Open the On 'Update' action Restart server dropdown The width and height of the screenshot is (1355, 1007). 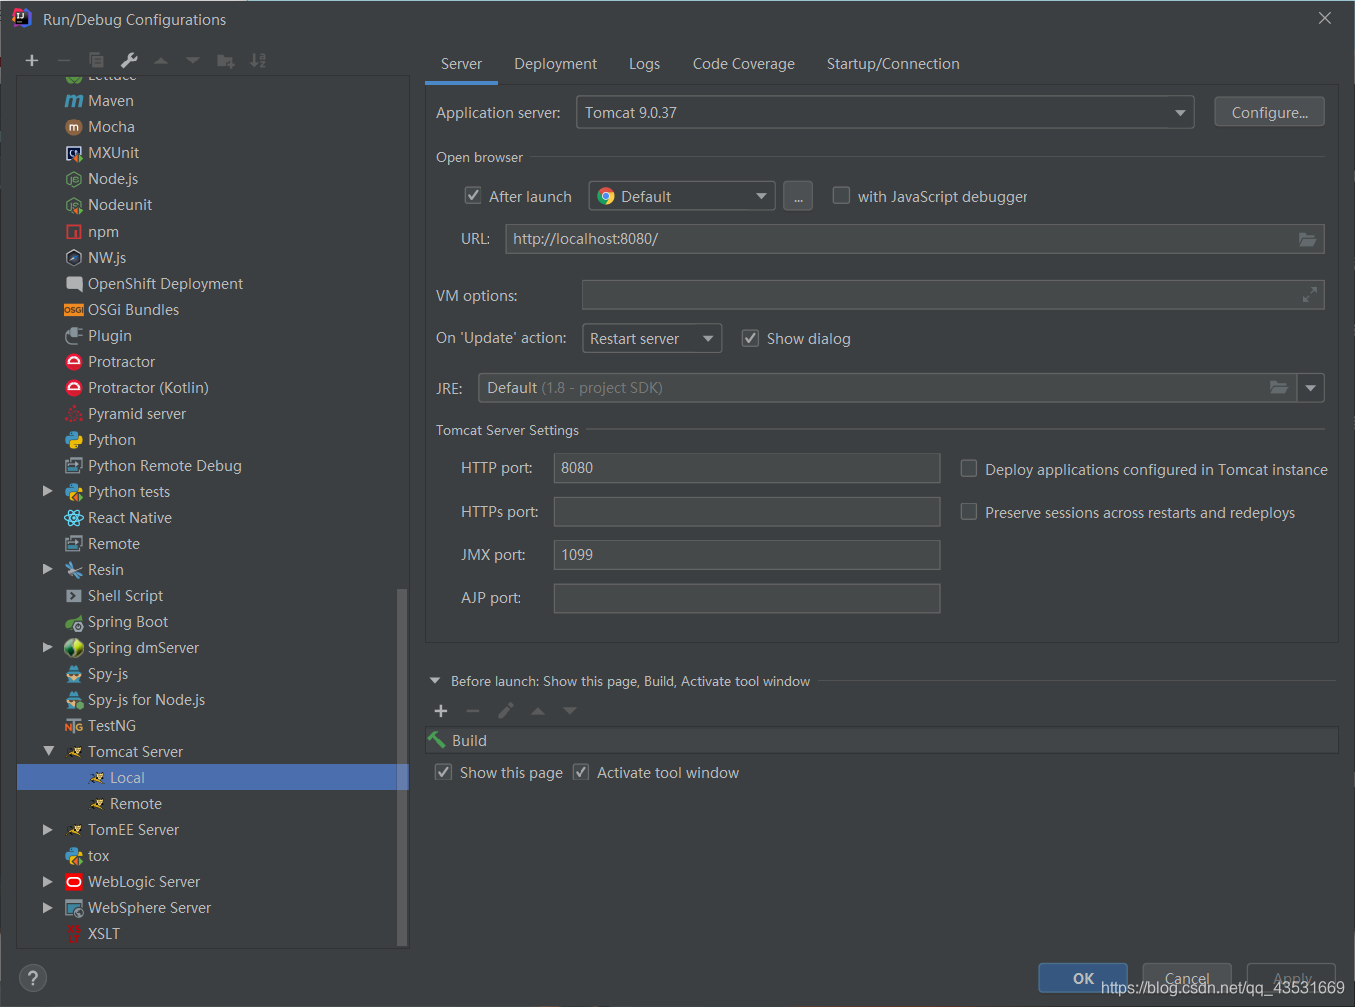[x=652, y=338]
